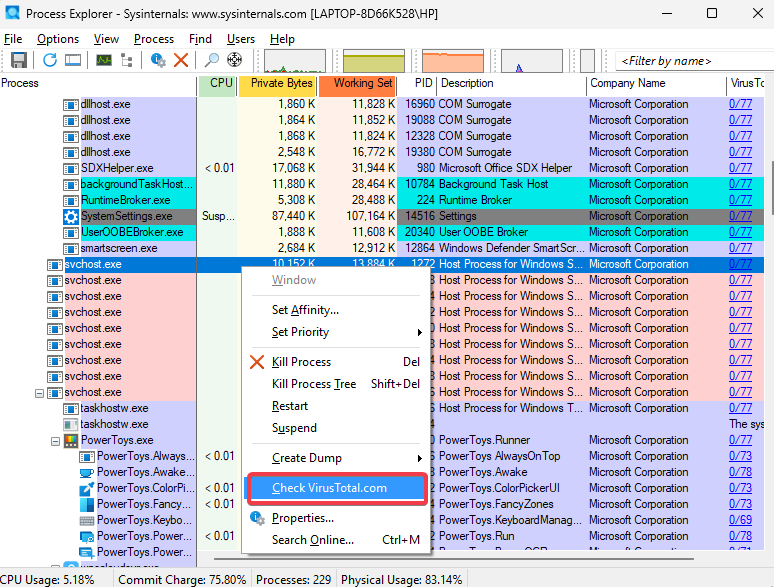774x587 pixels.
Task: Expand the Create Dump submenu arrow
Action: 420,458
